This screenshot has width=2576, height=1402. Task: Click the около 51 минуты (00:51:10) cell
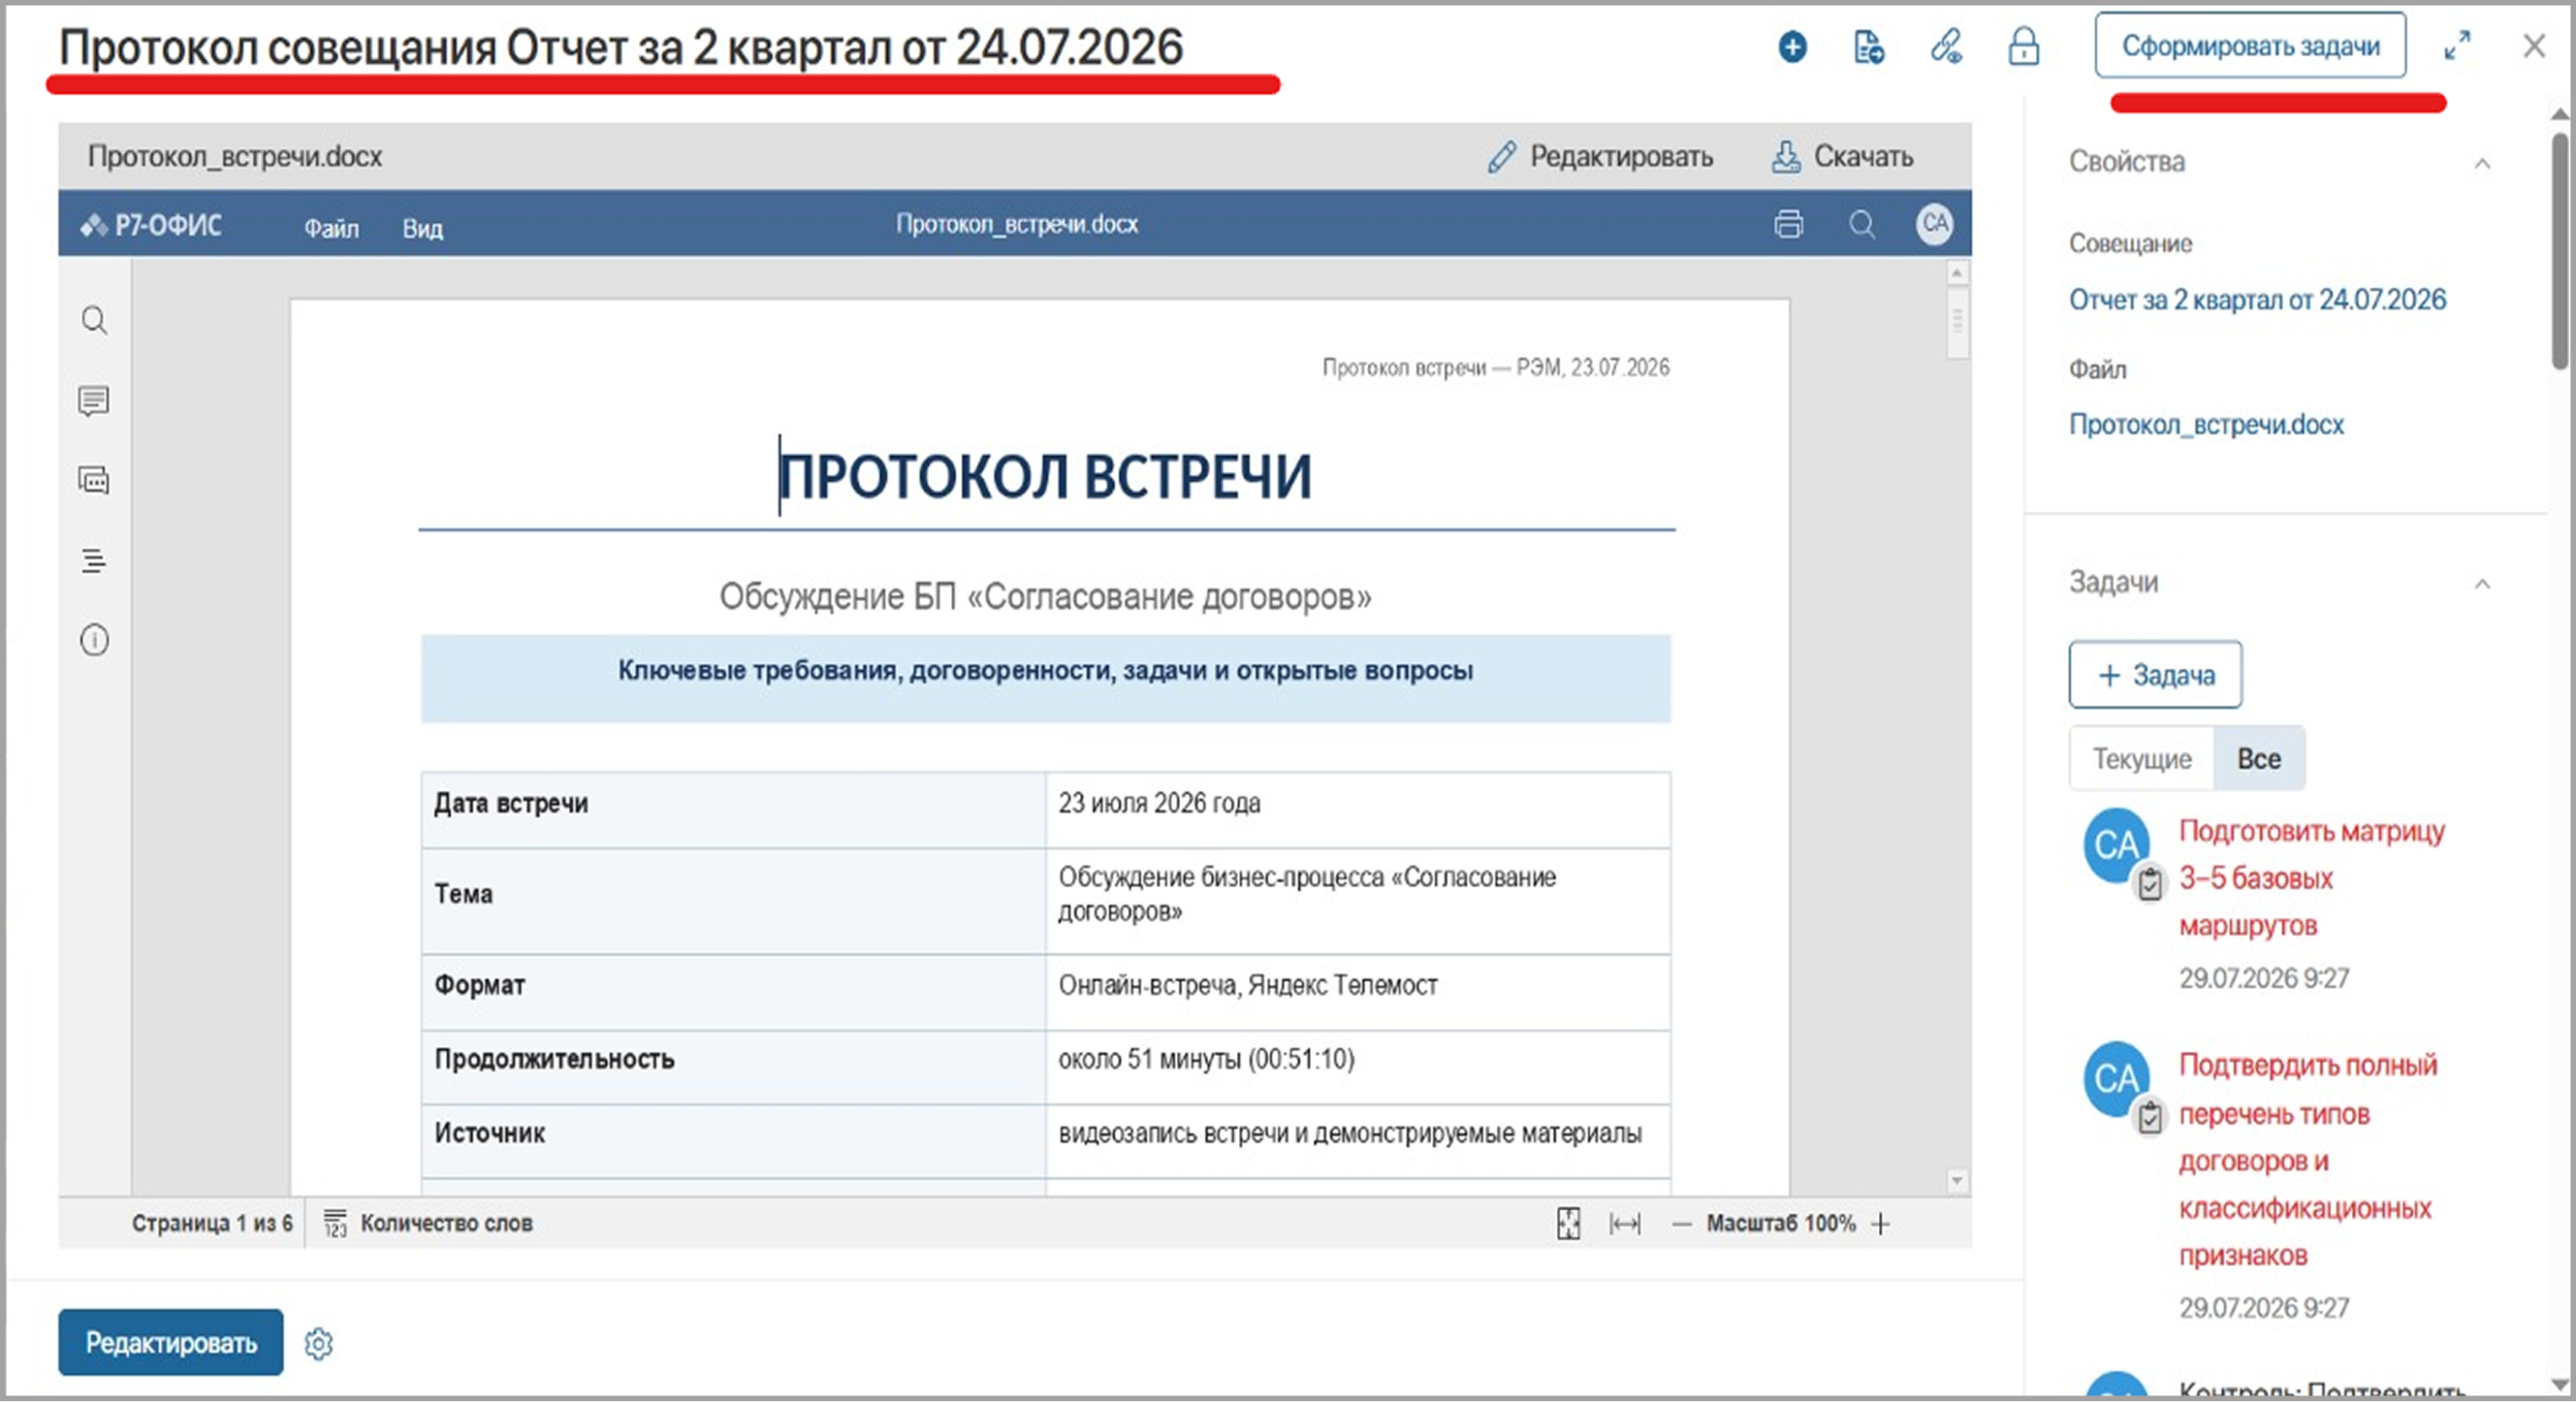point(1358,1067)
